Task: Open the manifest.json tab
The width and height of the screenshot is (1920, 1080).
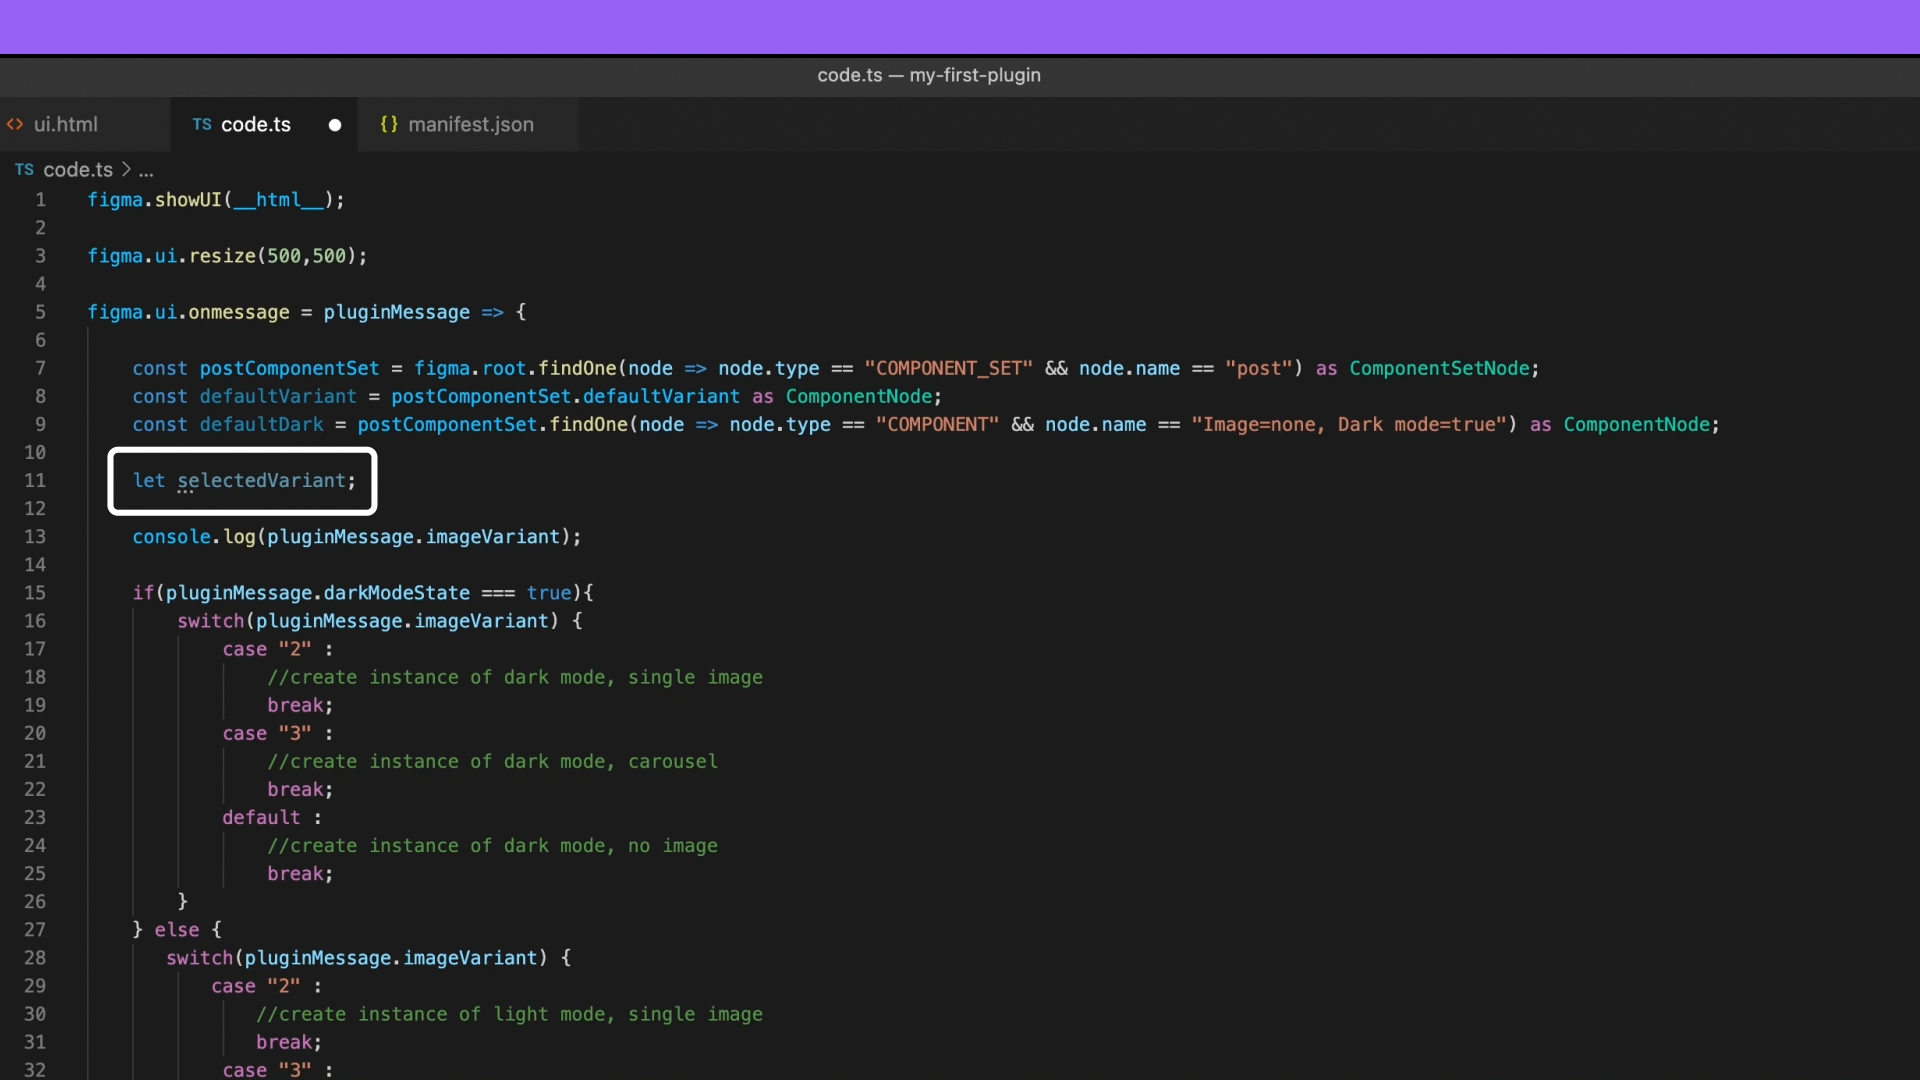Action: tap(470, 124)
